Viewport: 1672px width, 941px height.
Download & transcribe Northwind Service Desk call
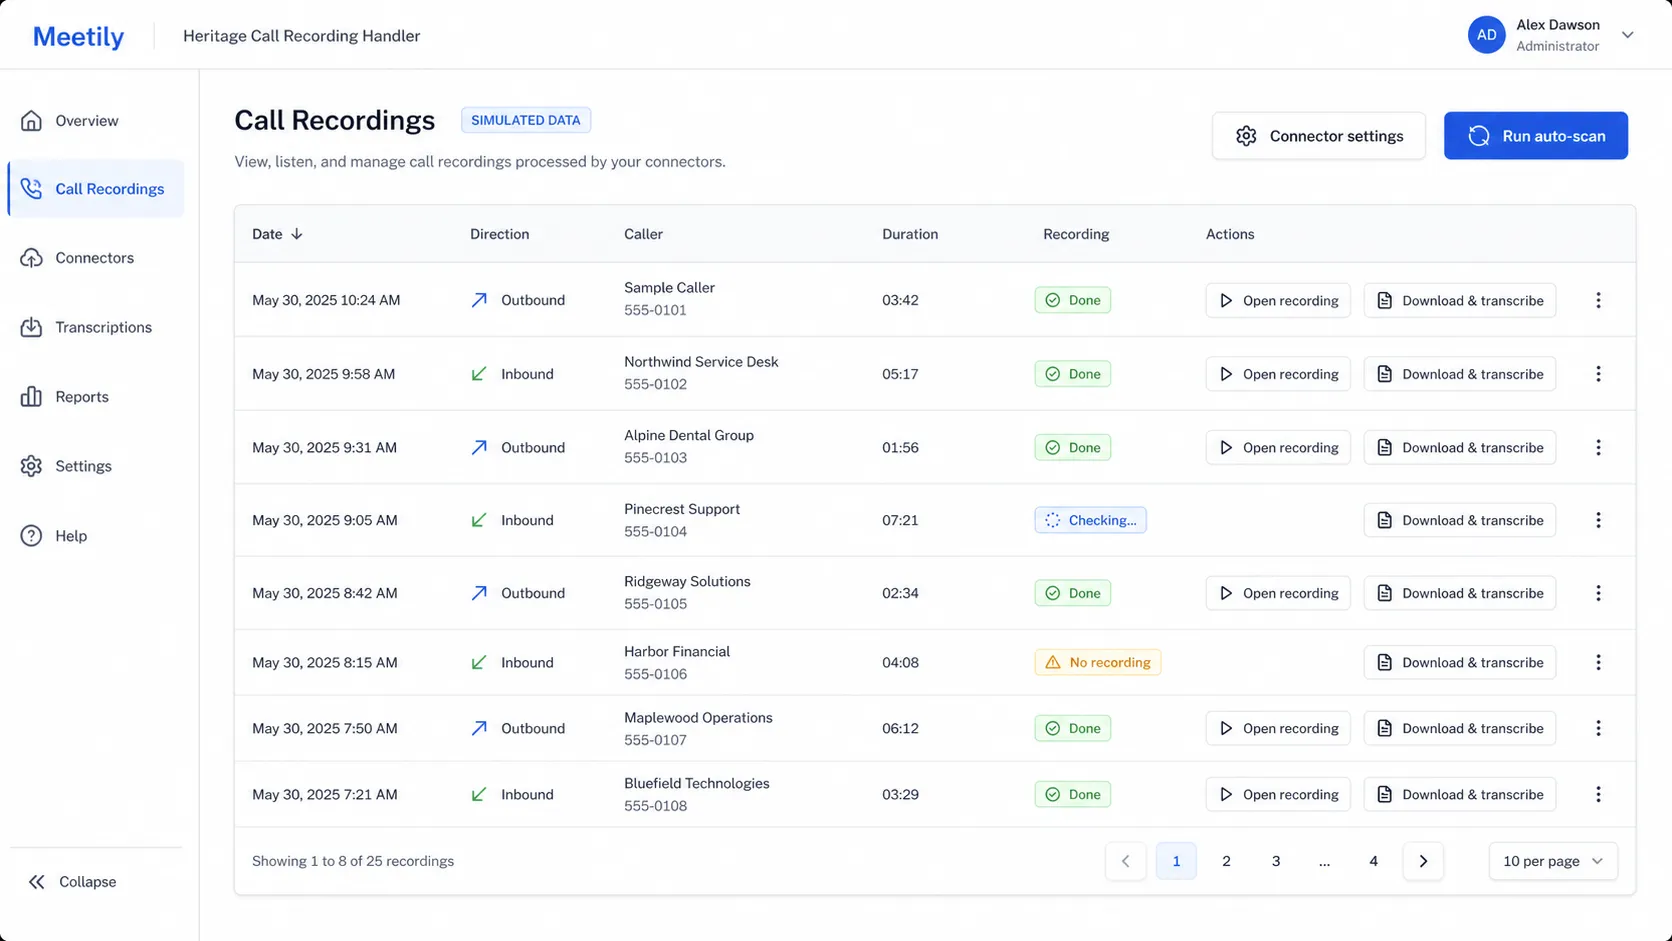coord(1459,374)
